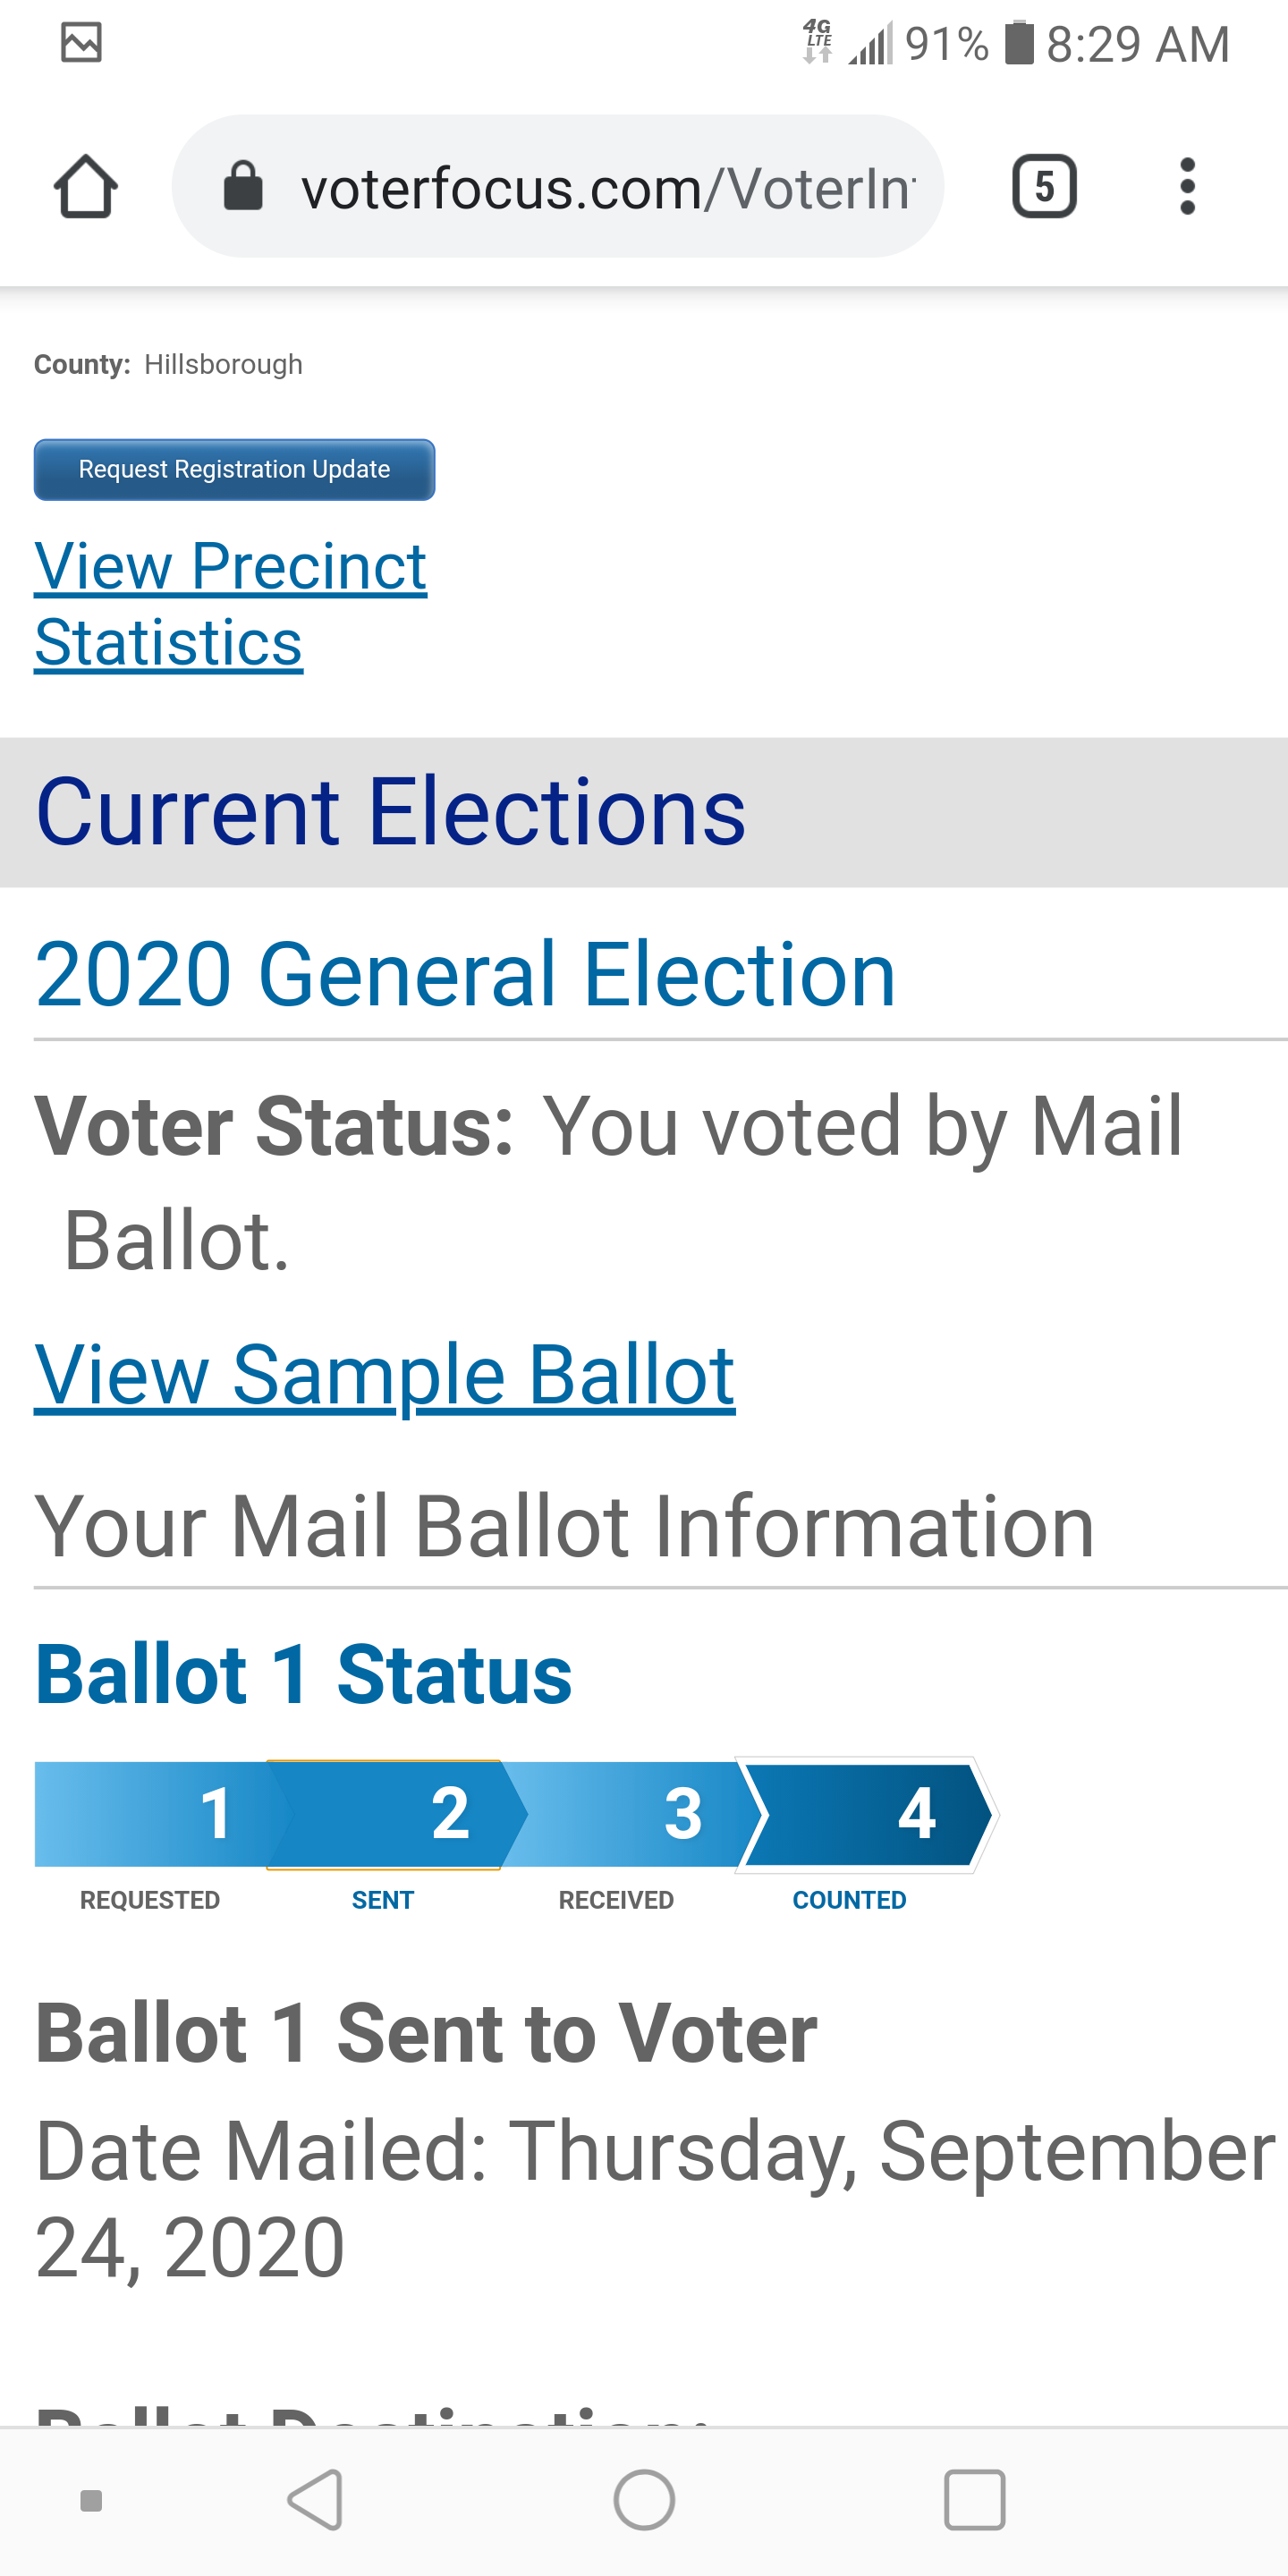Tap the Current Elections section header

[x=390, y=811]
